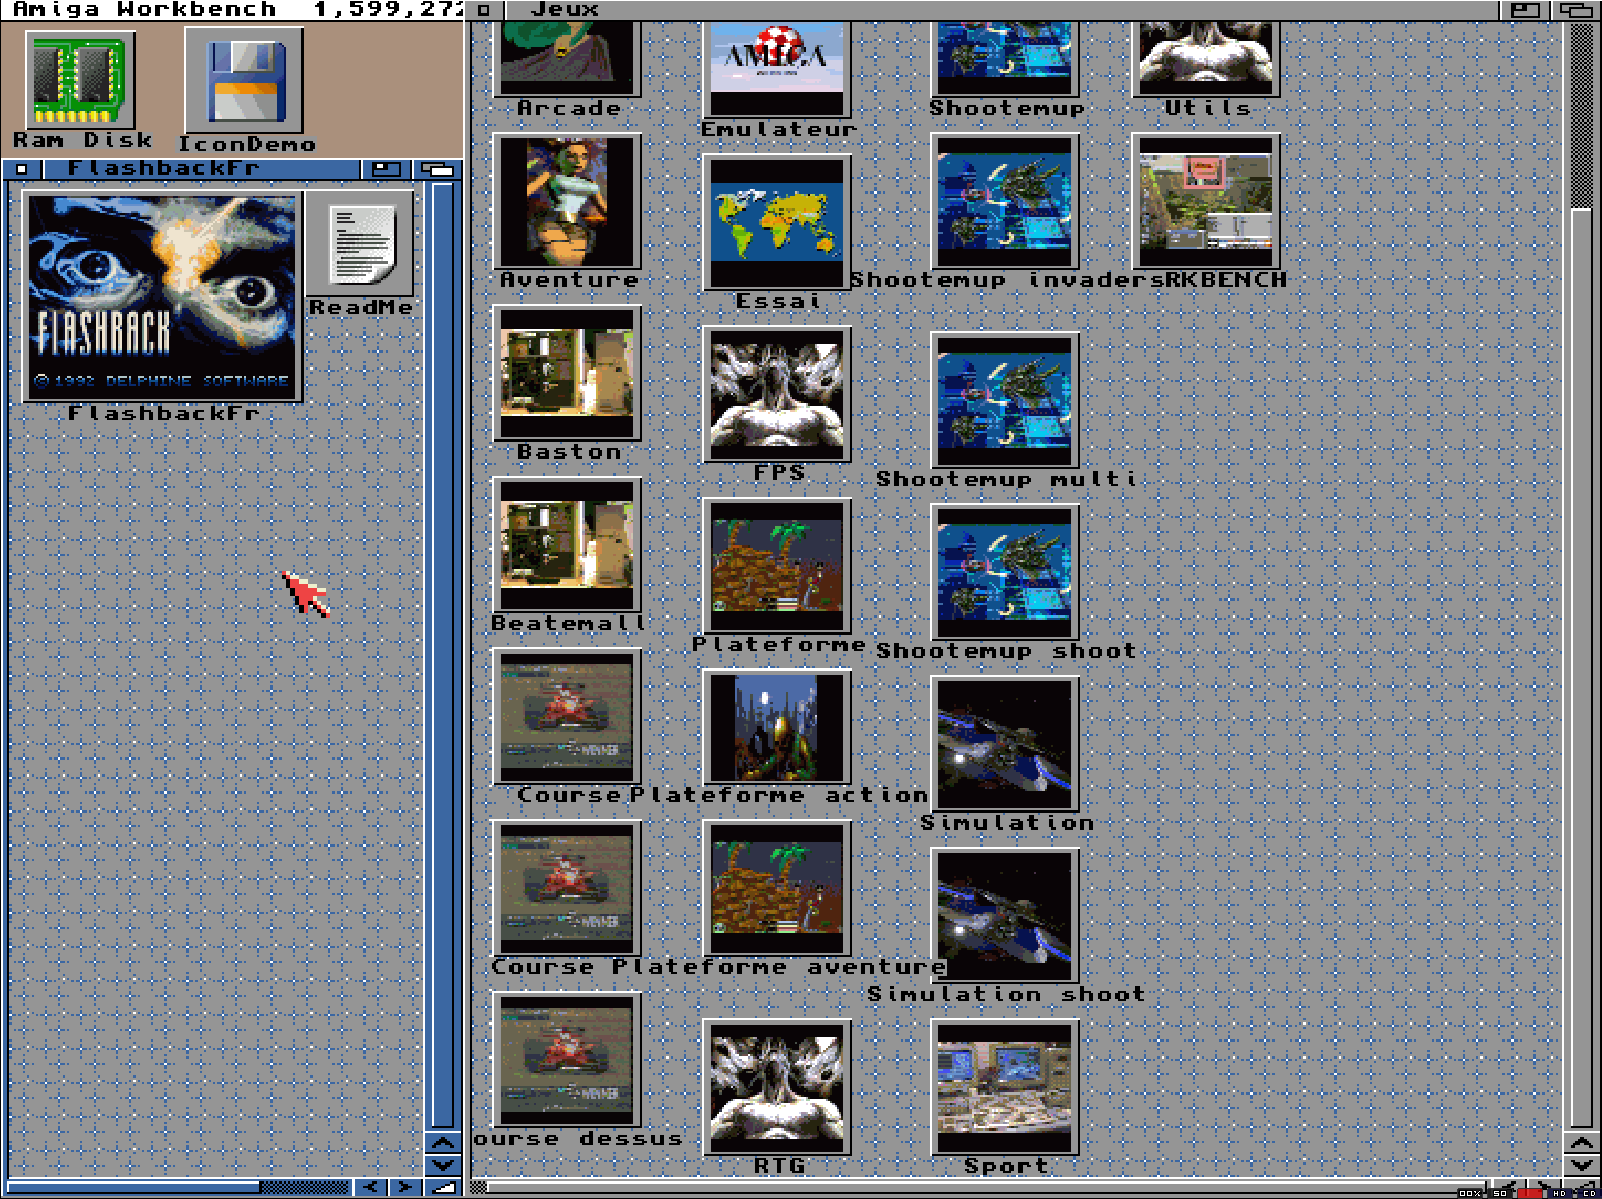Open the Aventure drawer icon
The width and height of the screenshot is (1602, 1199).
coord(567,201)
